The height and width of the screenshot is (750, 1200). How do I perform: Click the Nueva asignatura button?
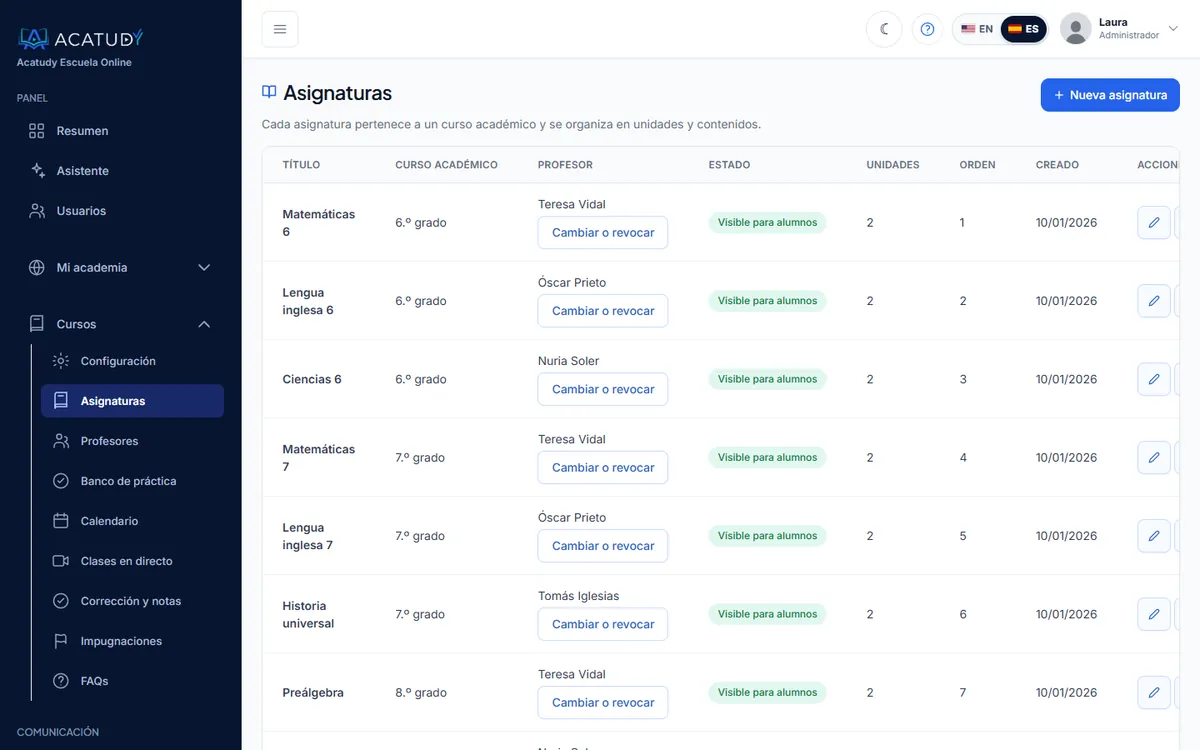(x=1110, y=95)
